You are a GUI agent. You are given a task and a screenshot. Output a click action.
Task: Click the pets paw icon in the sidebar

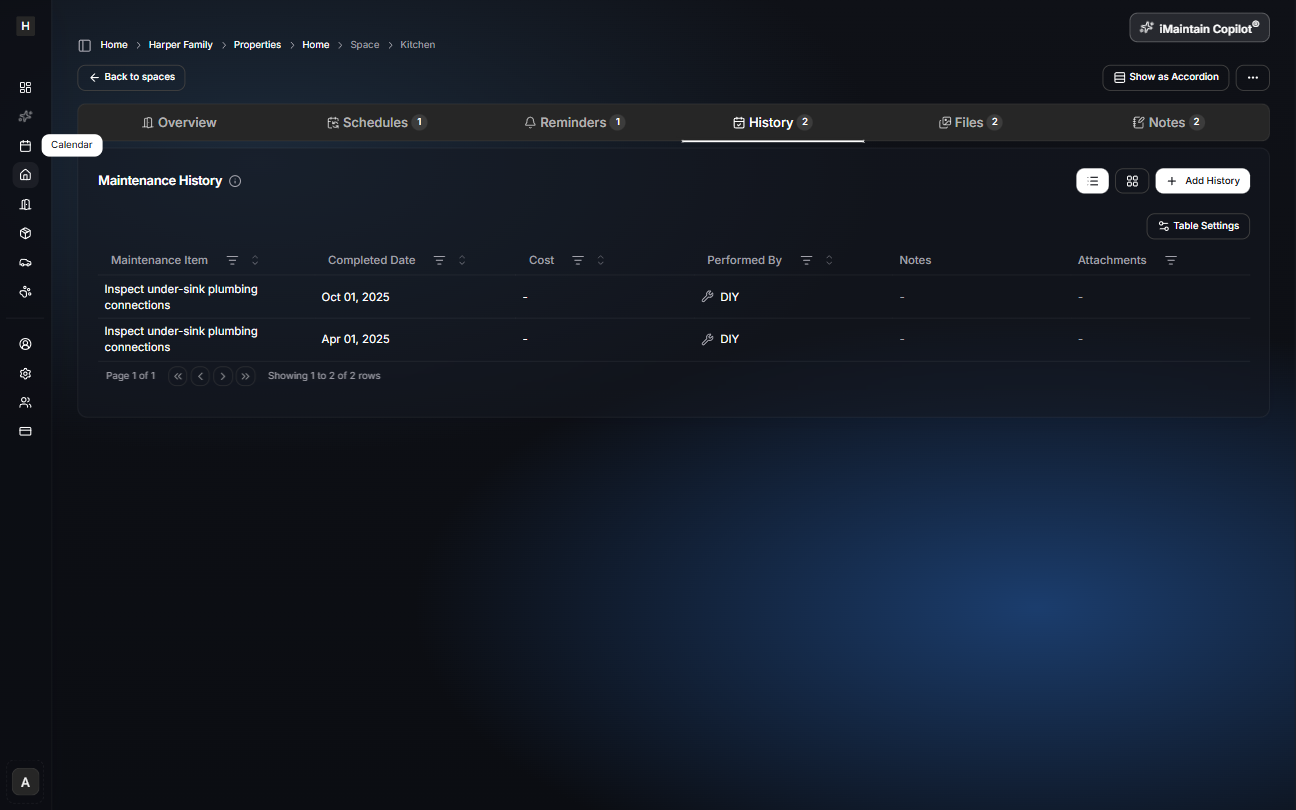[25, 291]
